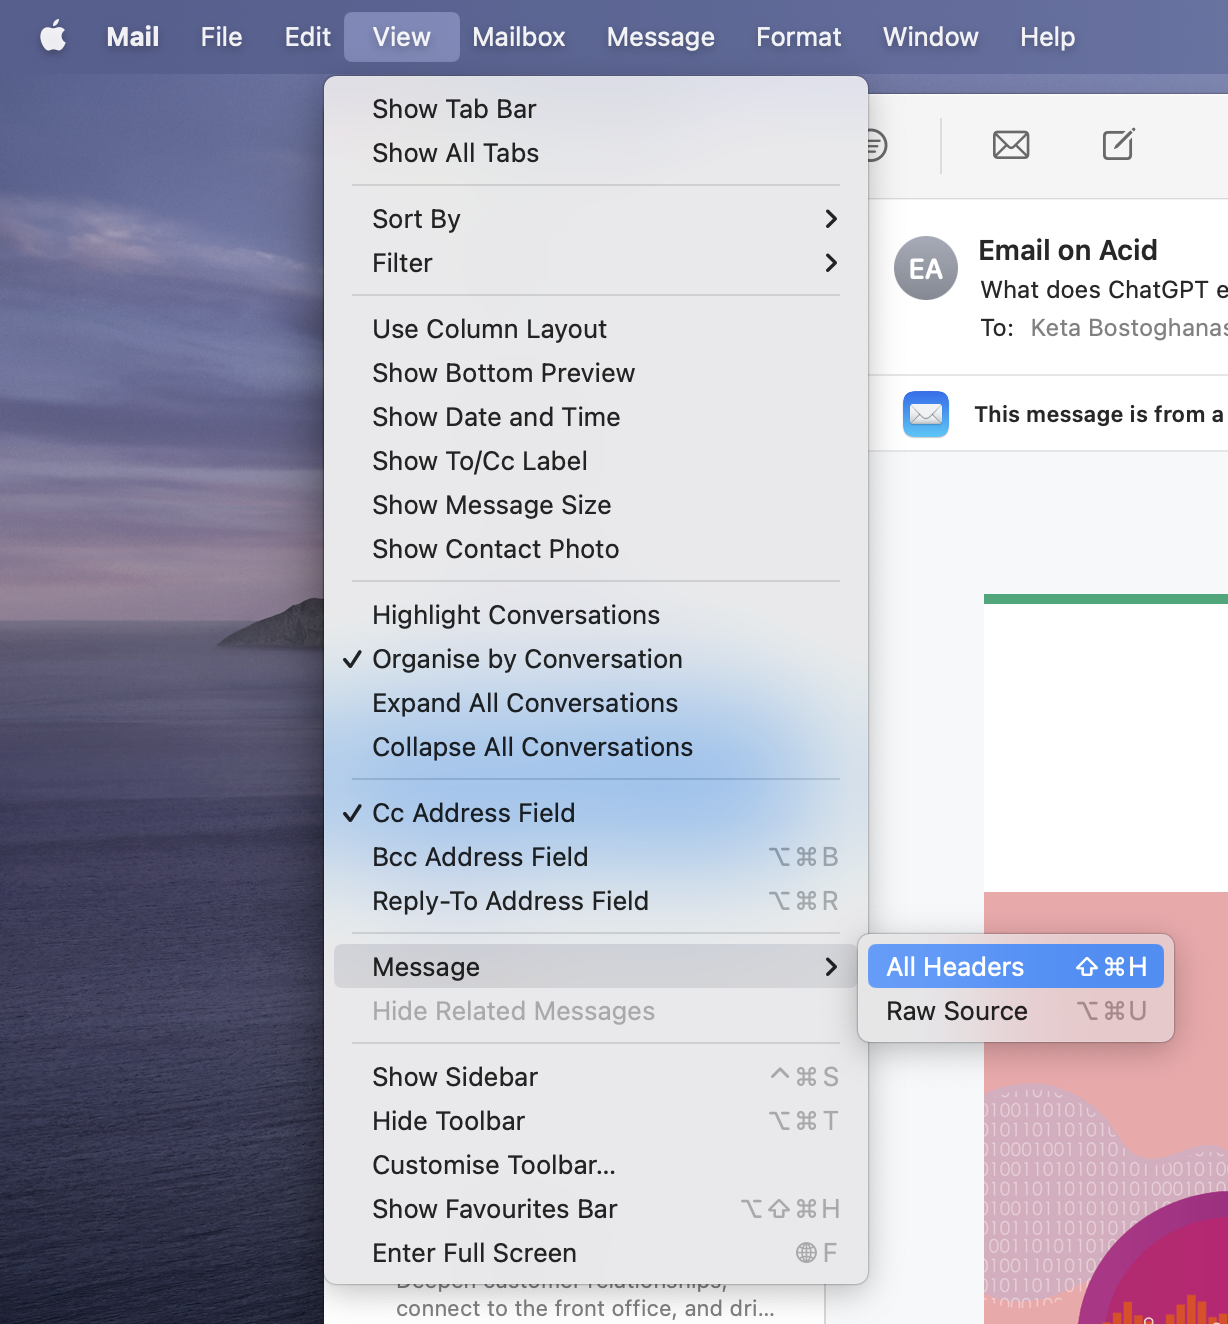This screenshot has width=1228, height=1324.
Task: Uncheck Organise by Conversation
Action: [x=527, y=659]
